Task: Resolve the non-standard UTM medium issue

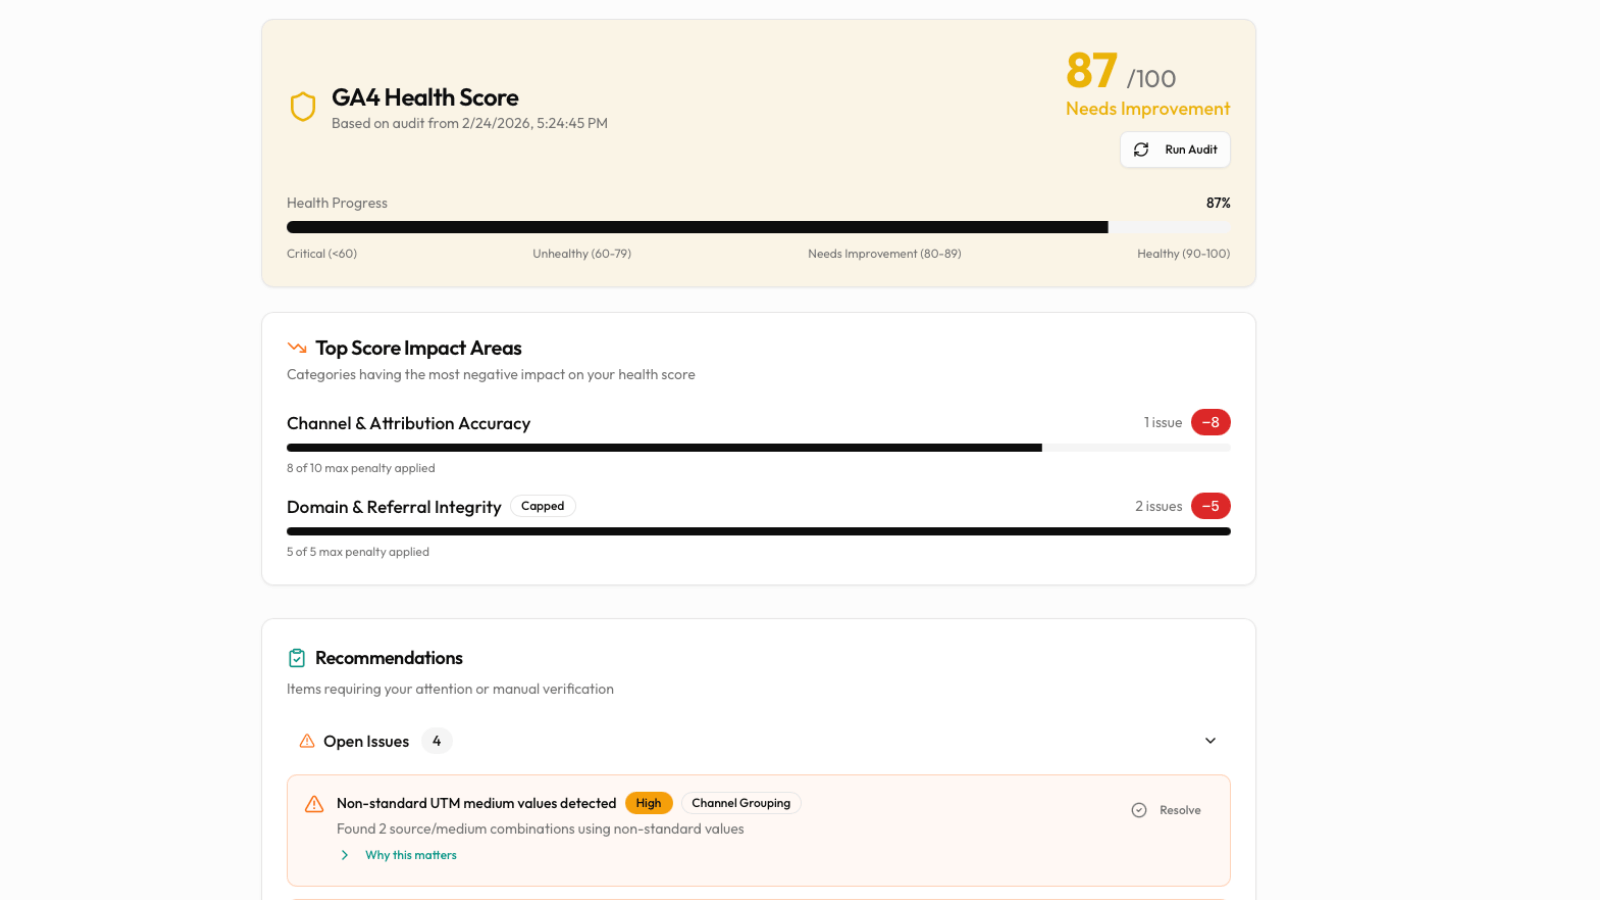Action: tap(1166, 810)
